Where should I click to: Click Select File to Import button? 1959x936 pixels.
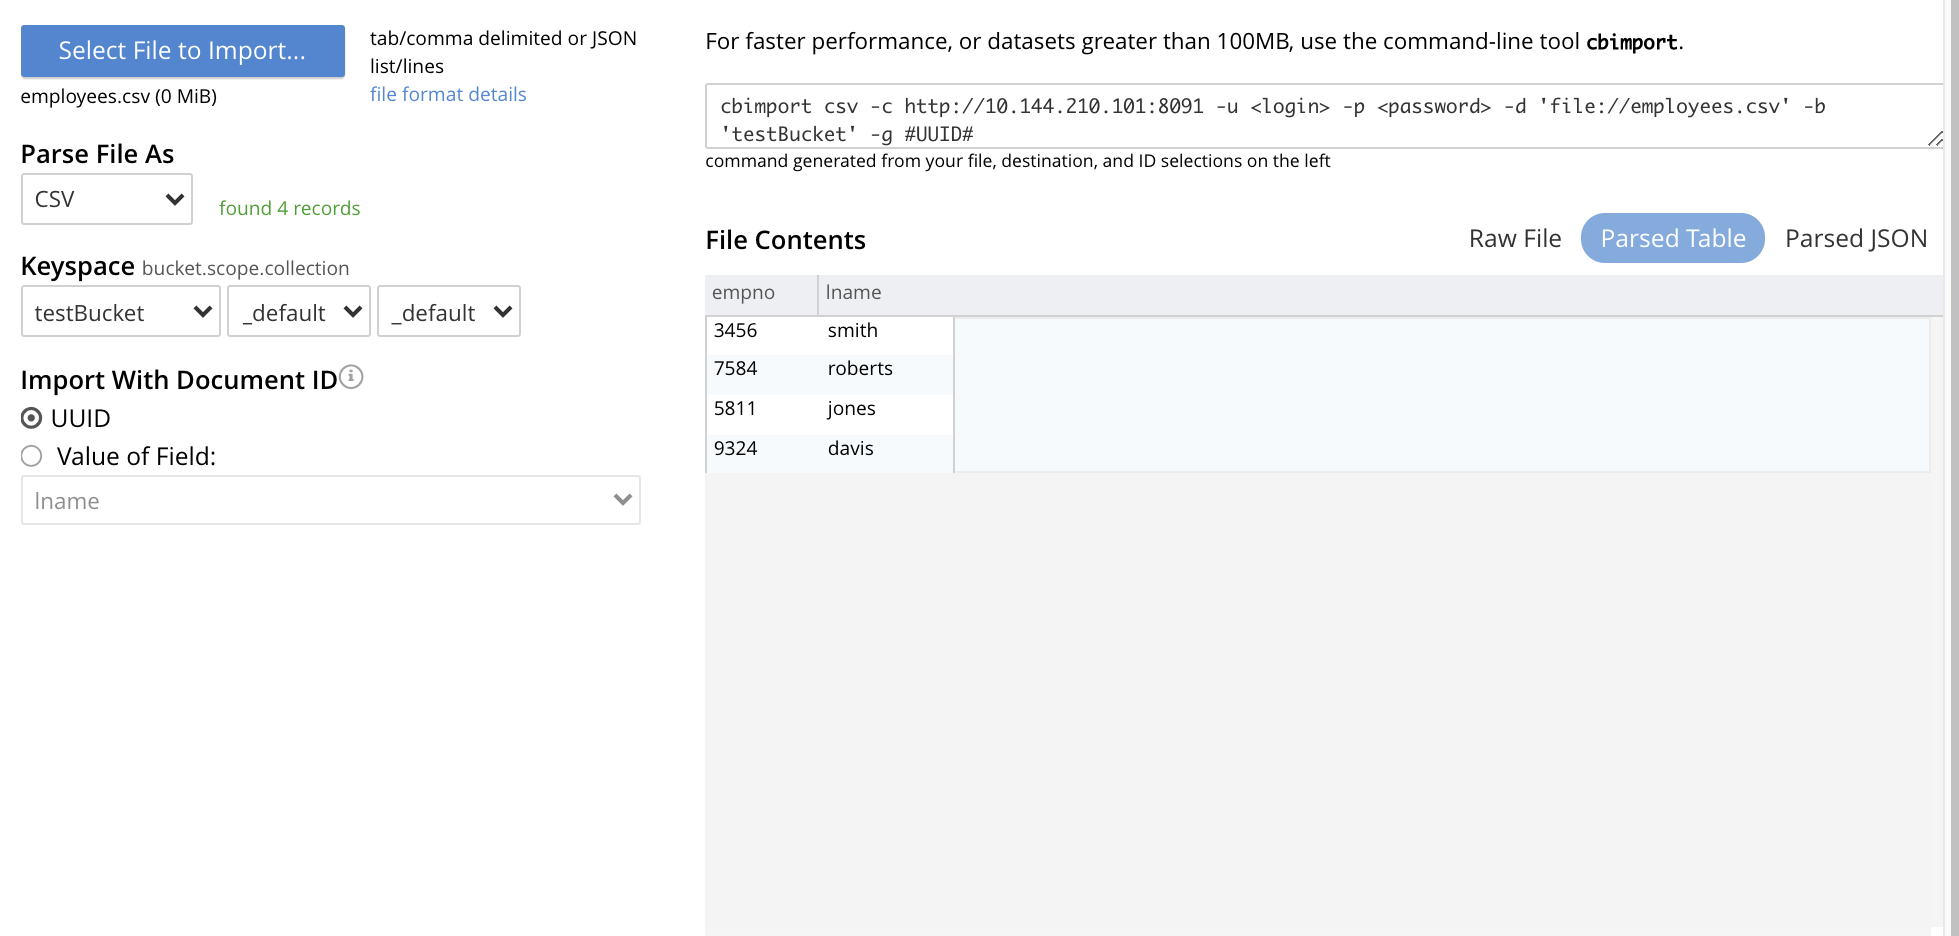pyautogui.click(x=182, y=51)
